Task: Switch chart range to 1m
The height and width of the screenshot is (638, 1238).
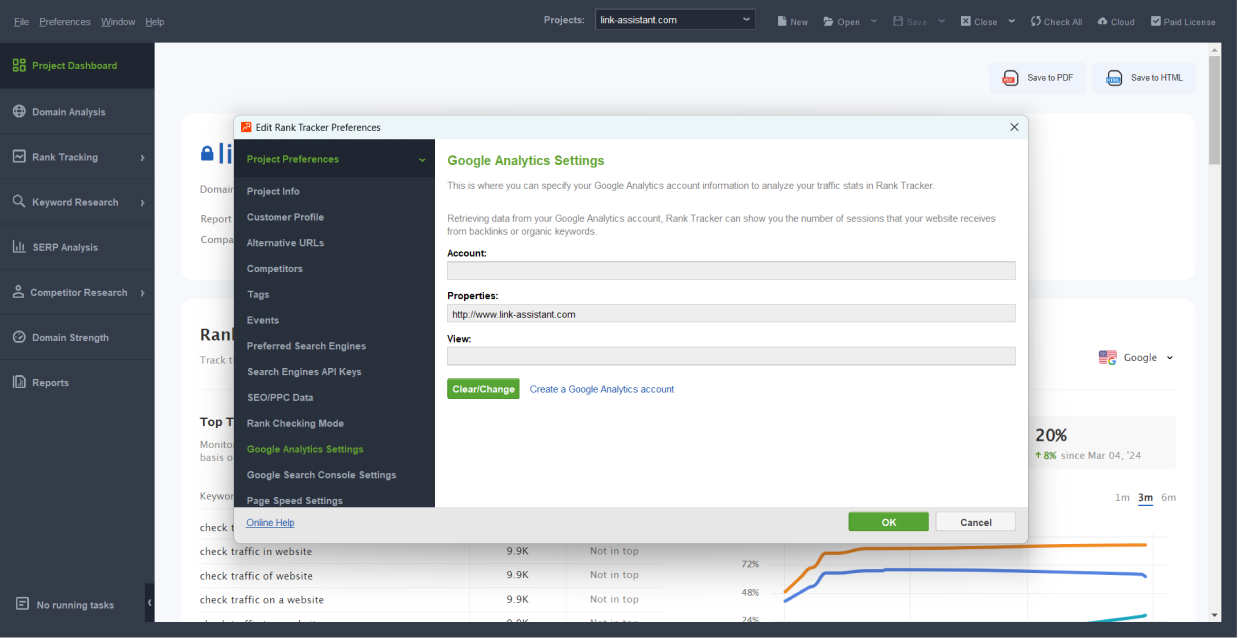Action: 1122,498
